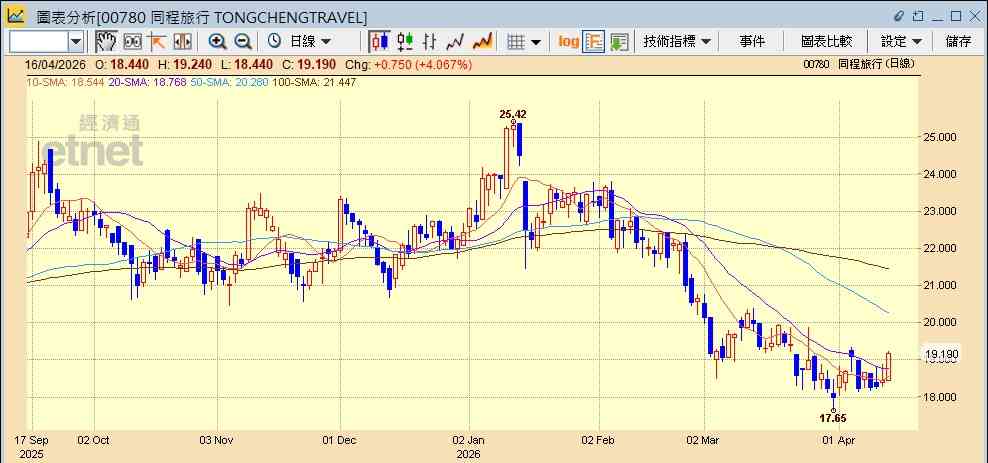Click the high price H: 19.240
988x463 pixels.
(x=187, y=64)
